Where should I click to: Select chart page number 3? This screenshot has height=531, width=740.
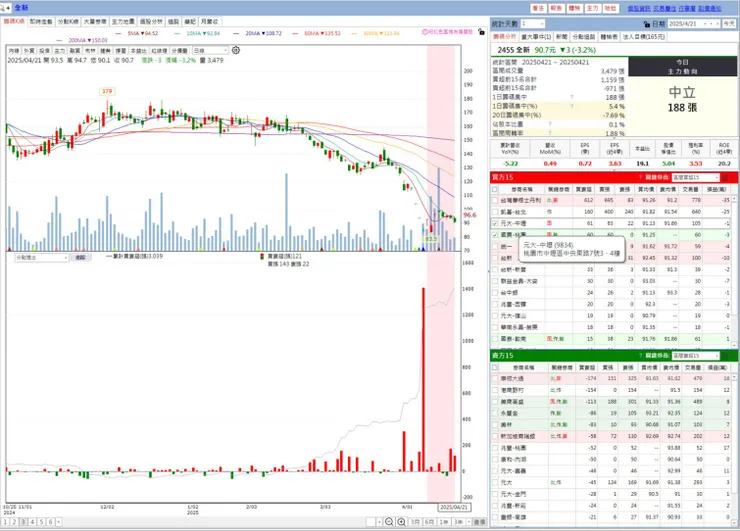click(x=23, y=522)
